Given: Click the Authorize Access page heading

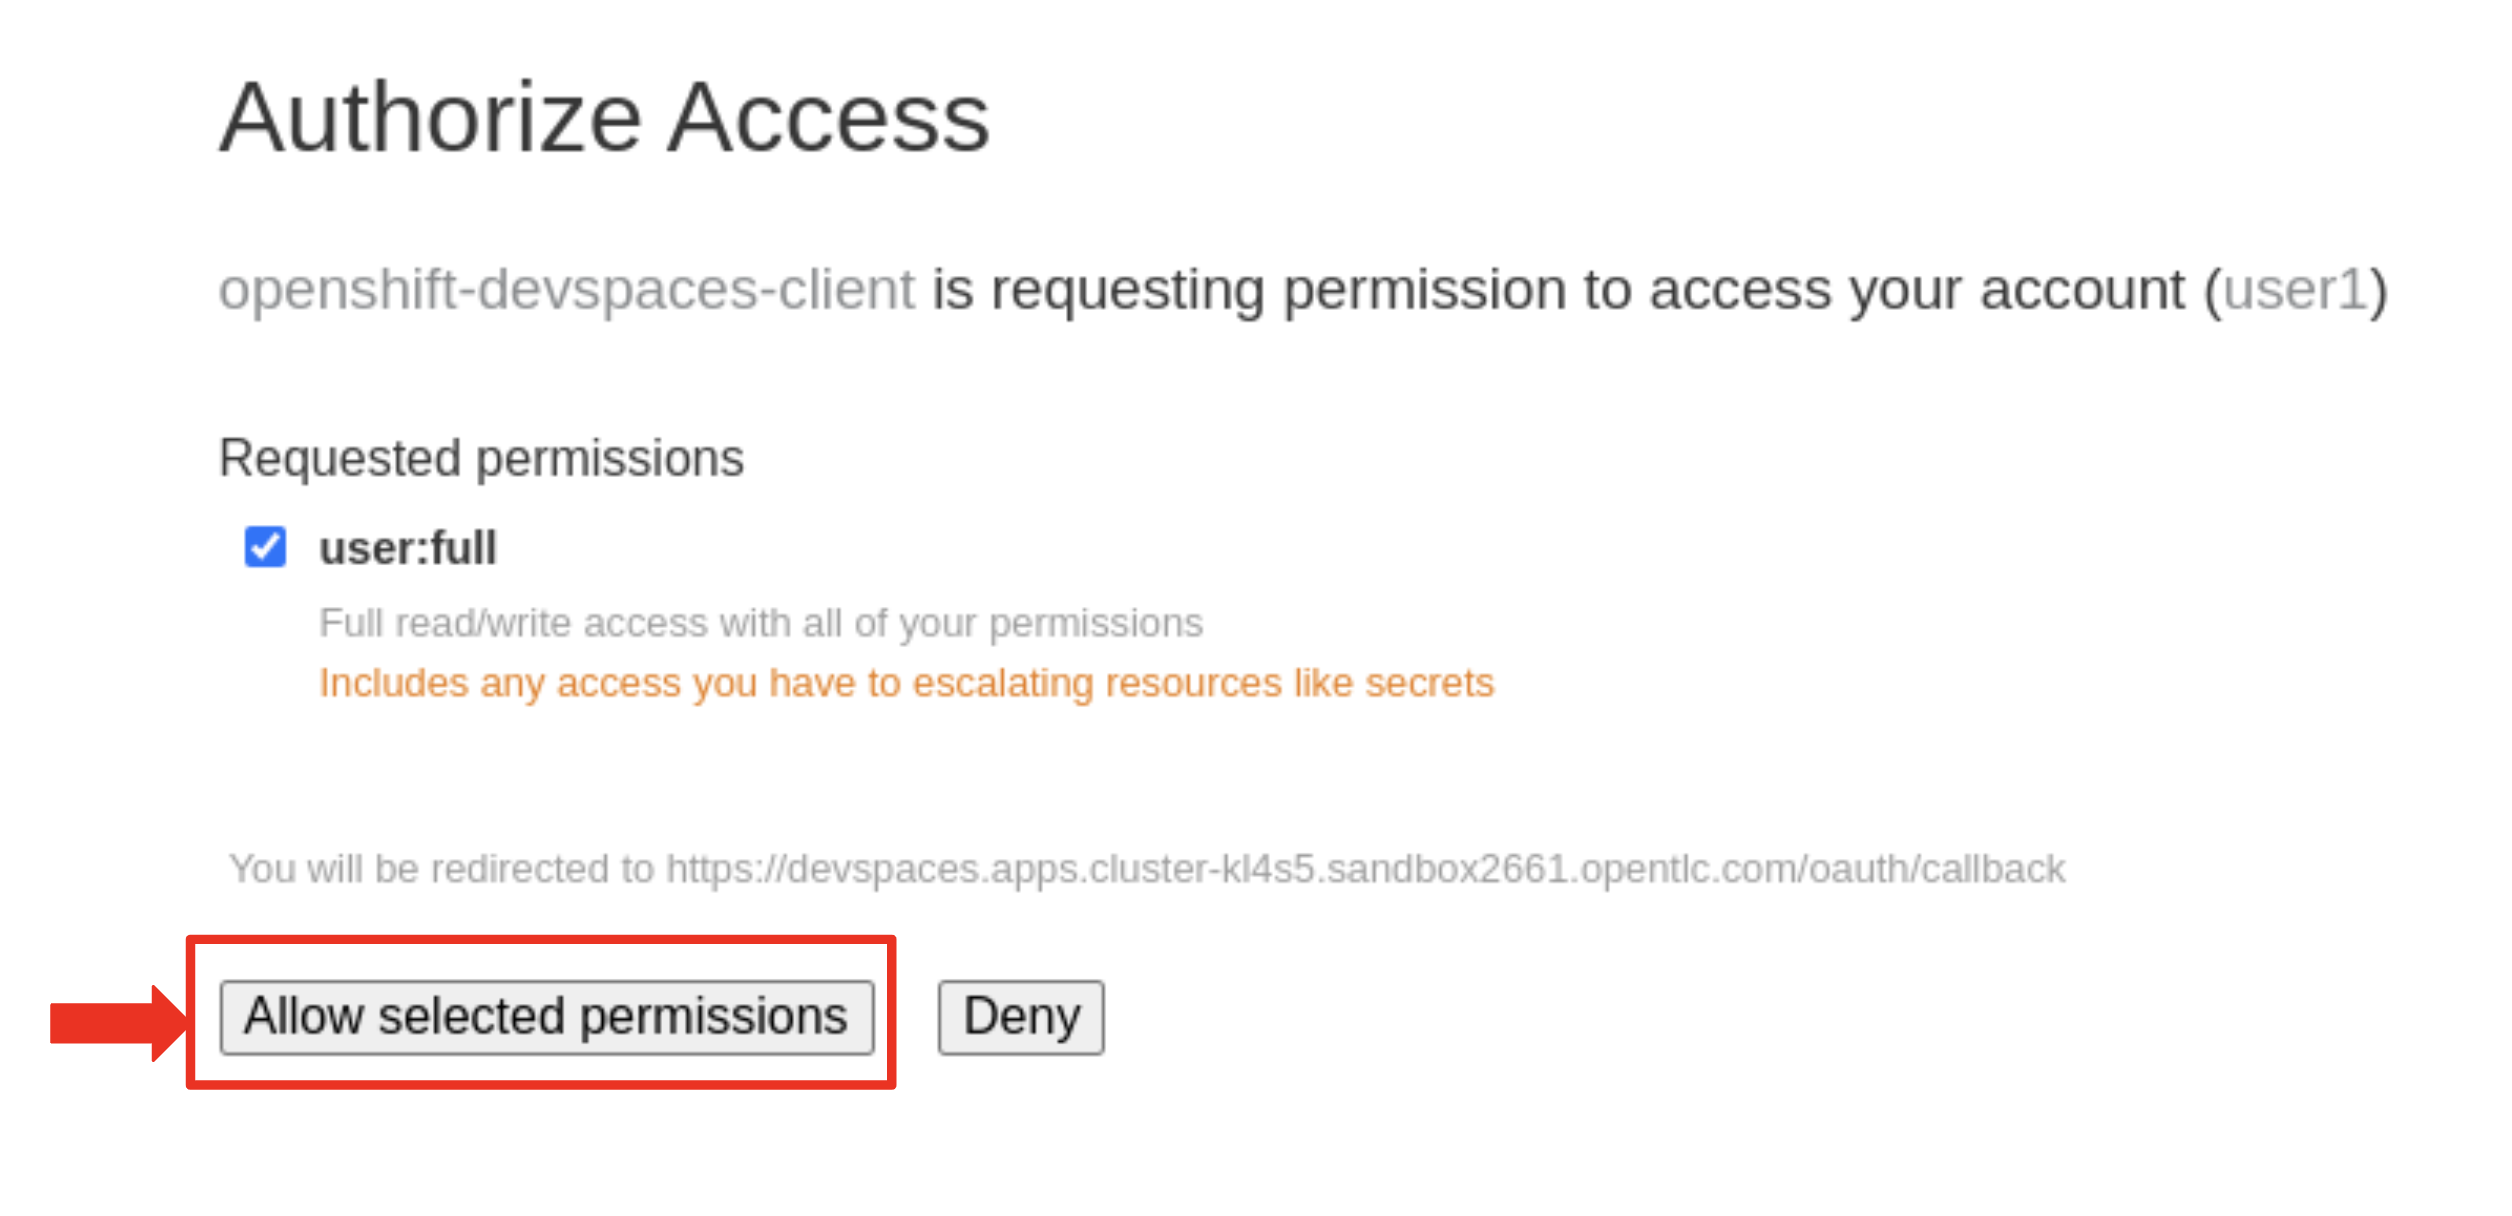Looking at the screenshot, I should click(x=604, y=119).
